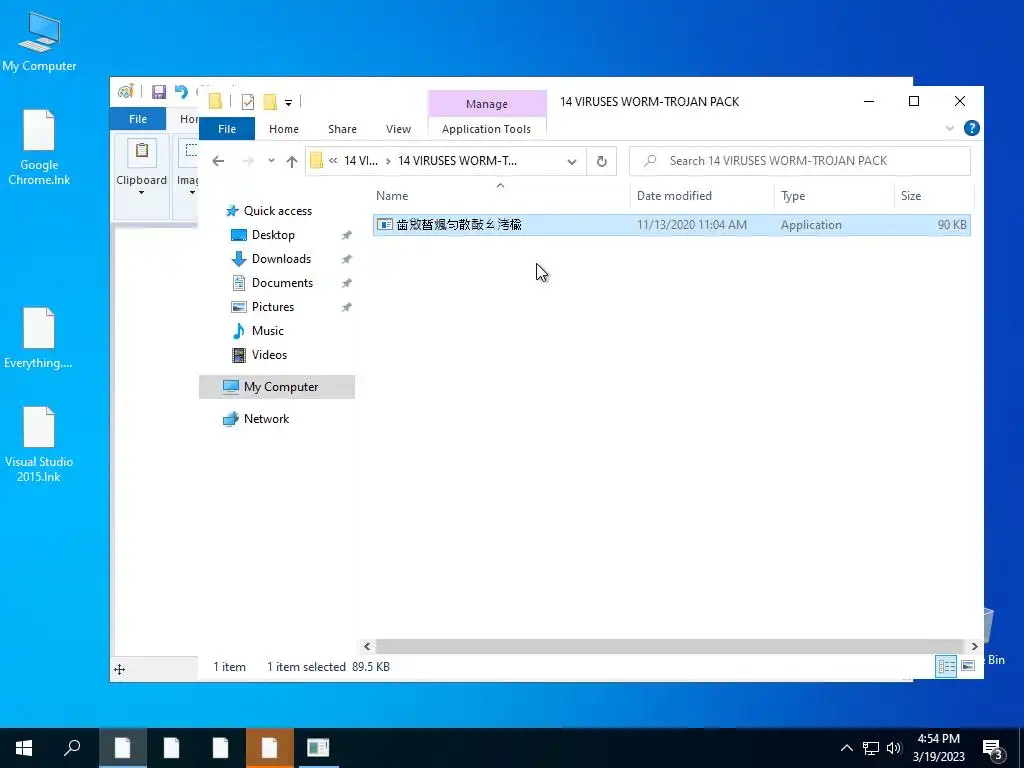1024x768 pixels.
Task: Switch to the View tab
Action: [398, 129]
